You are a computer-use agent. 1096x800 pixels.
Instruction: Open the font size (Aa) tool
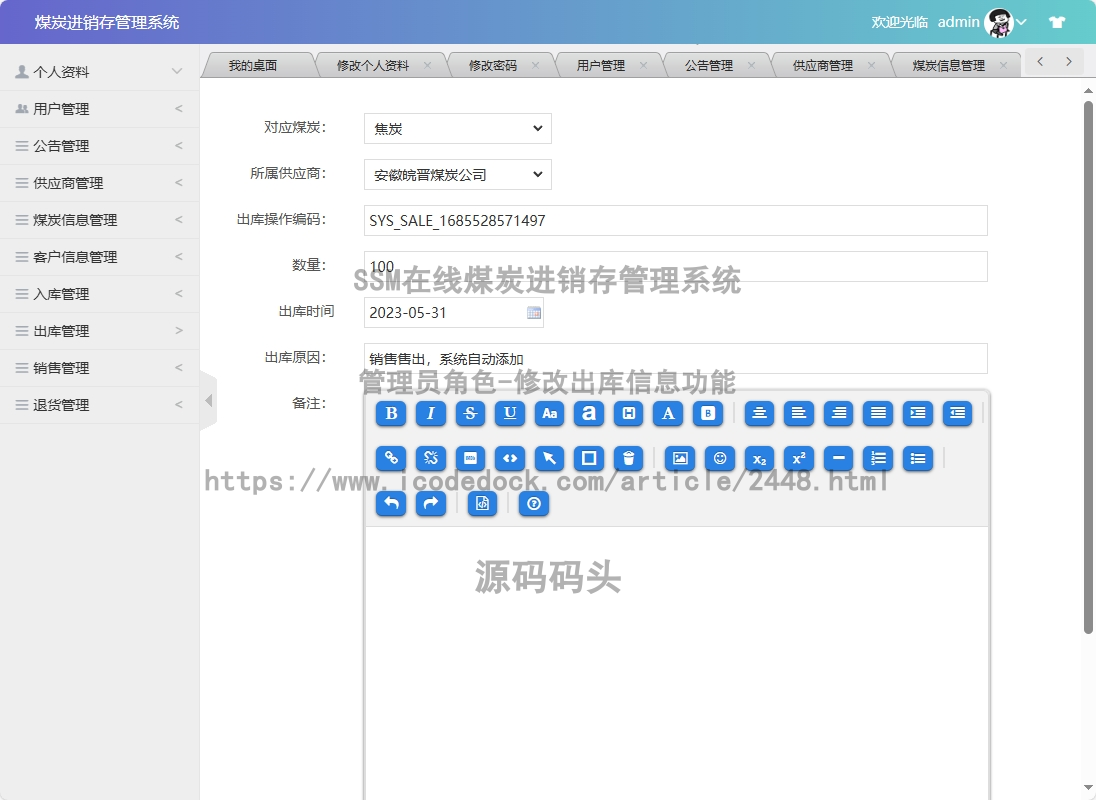tap(549, 414)
